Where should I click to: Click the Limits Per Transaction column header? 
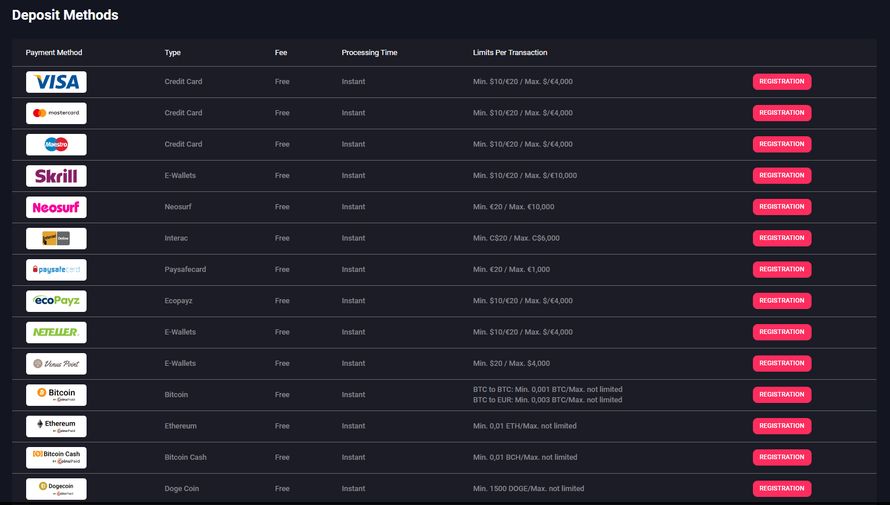pos(510,52)
